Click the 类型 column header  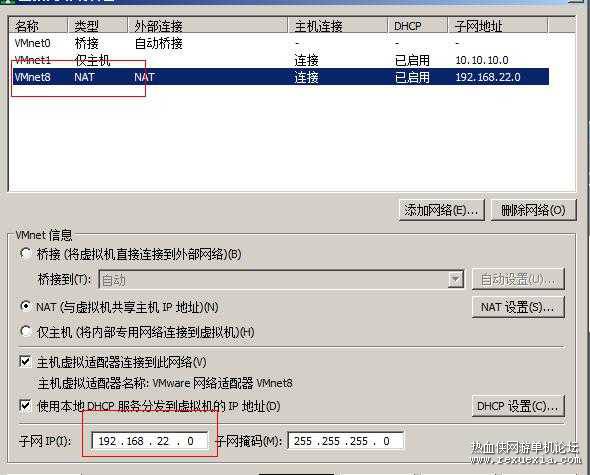97,26
